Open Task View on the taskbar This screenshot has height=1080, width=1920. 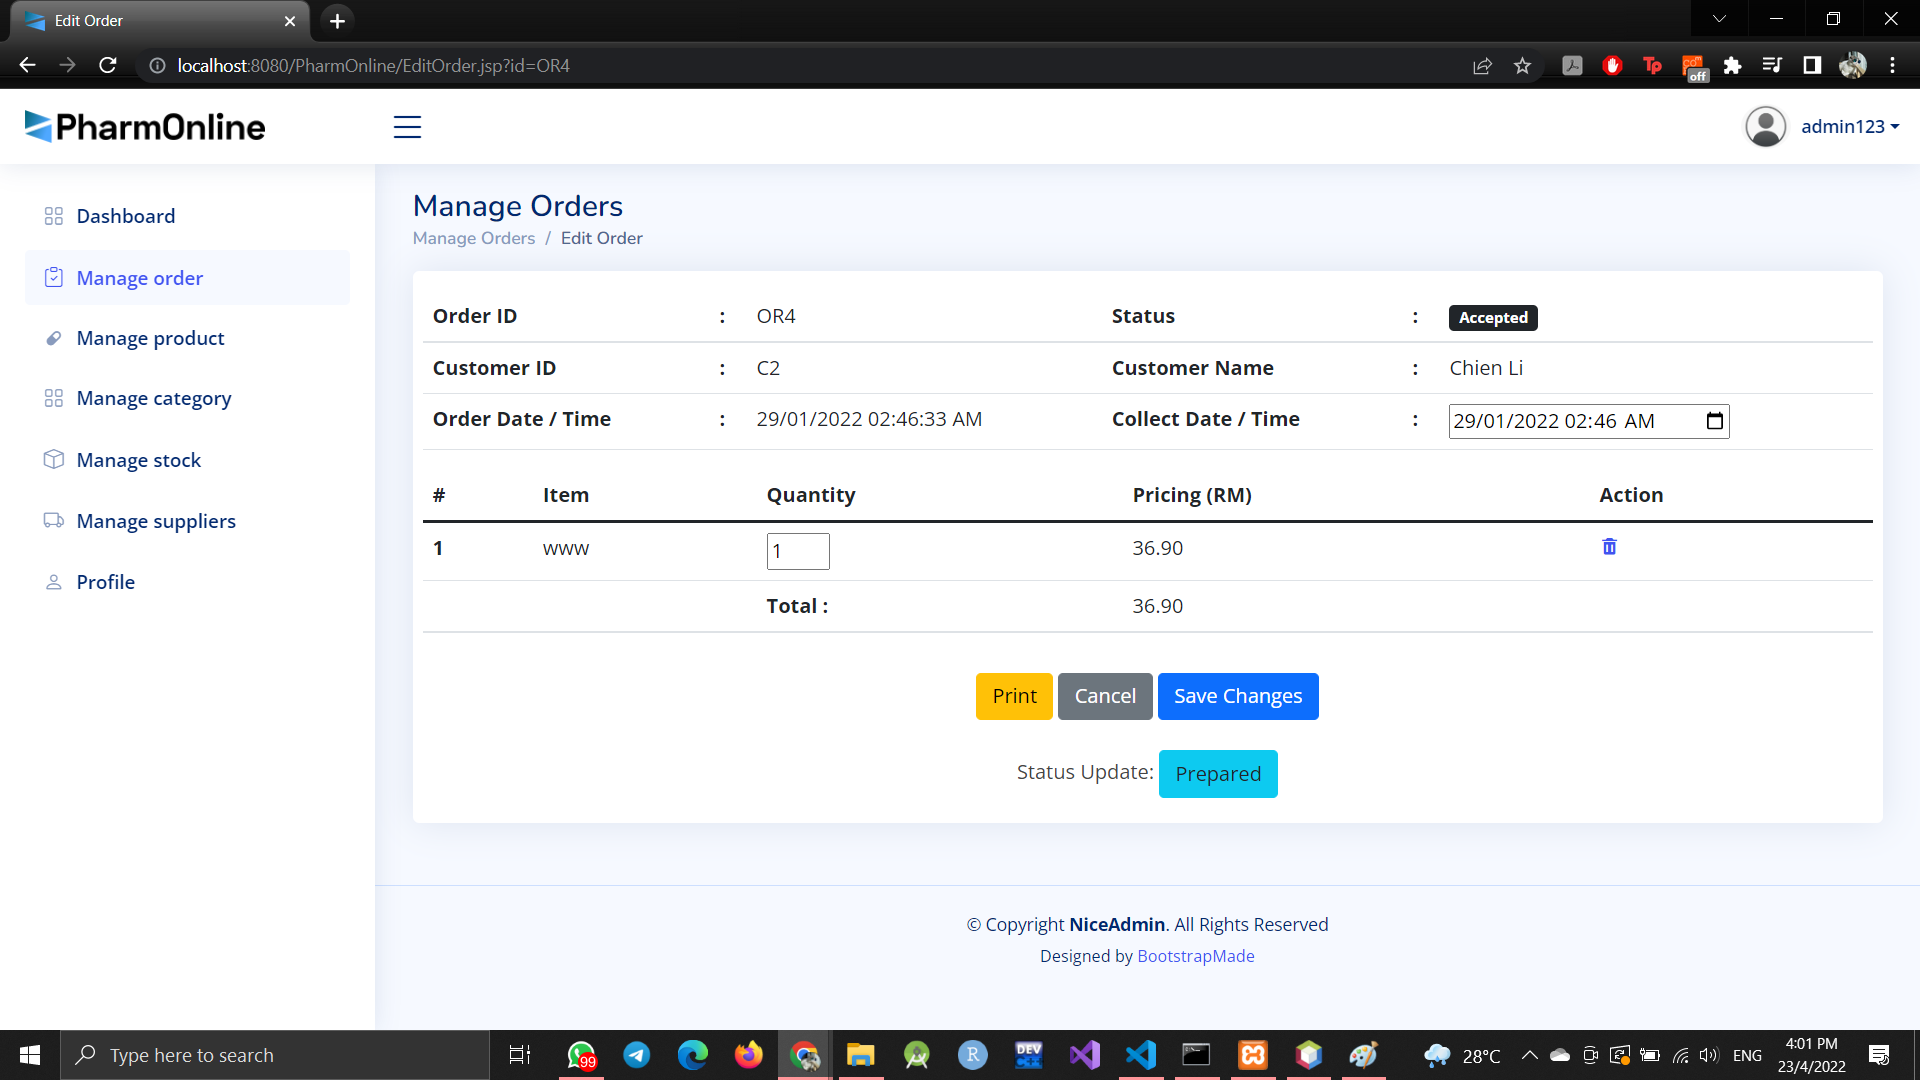[x=520, y=1055]
